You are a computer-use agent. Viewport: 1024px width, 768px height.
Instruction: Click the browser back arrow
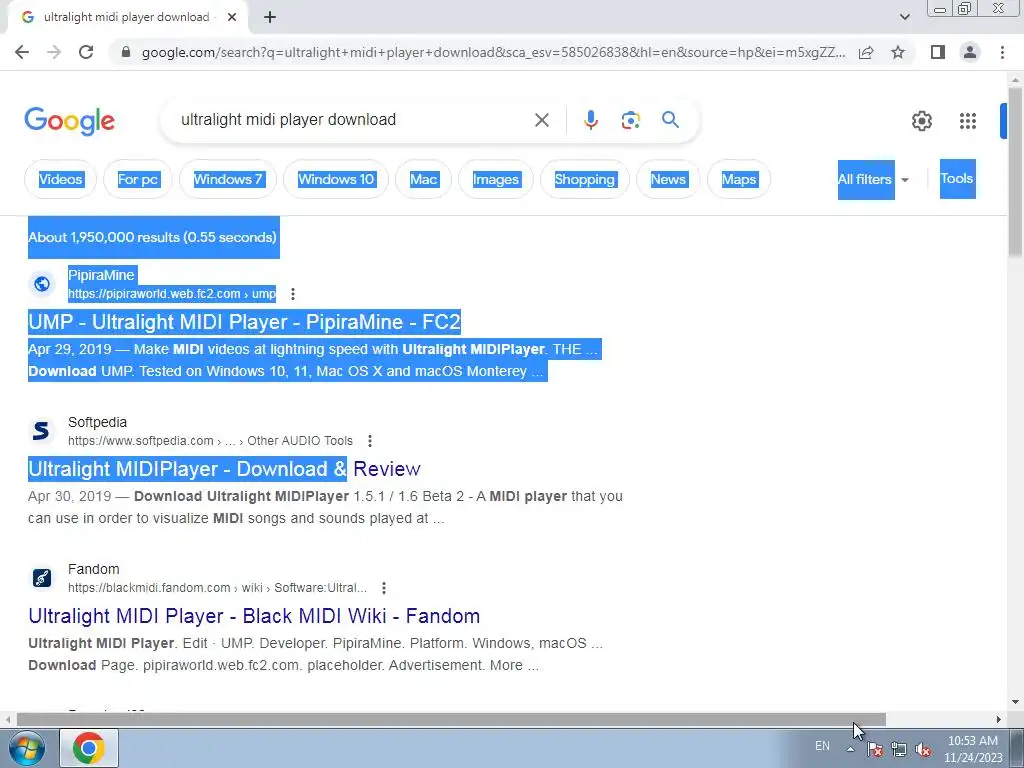22,52
